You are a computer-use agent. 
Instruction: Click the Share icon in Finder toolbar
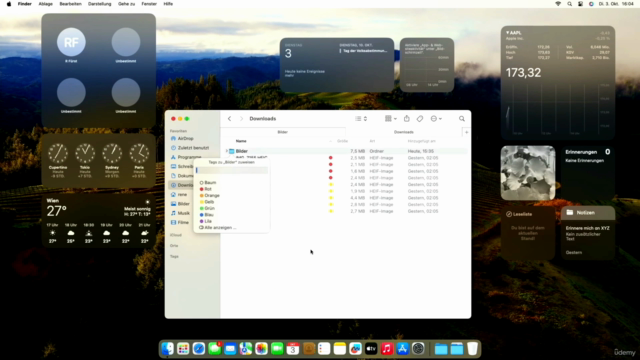pos(407,118)
